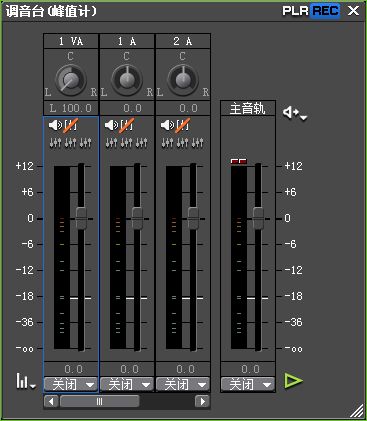Click the 0.0 level field under track 2 A
The width and height of the screenshot is (367, 421).
click(183, 369)
